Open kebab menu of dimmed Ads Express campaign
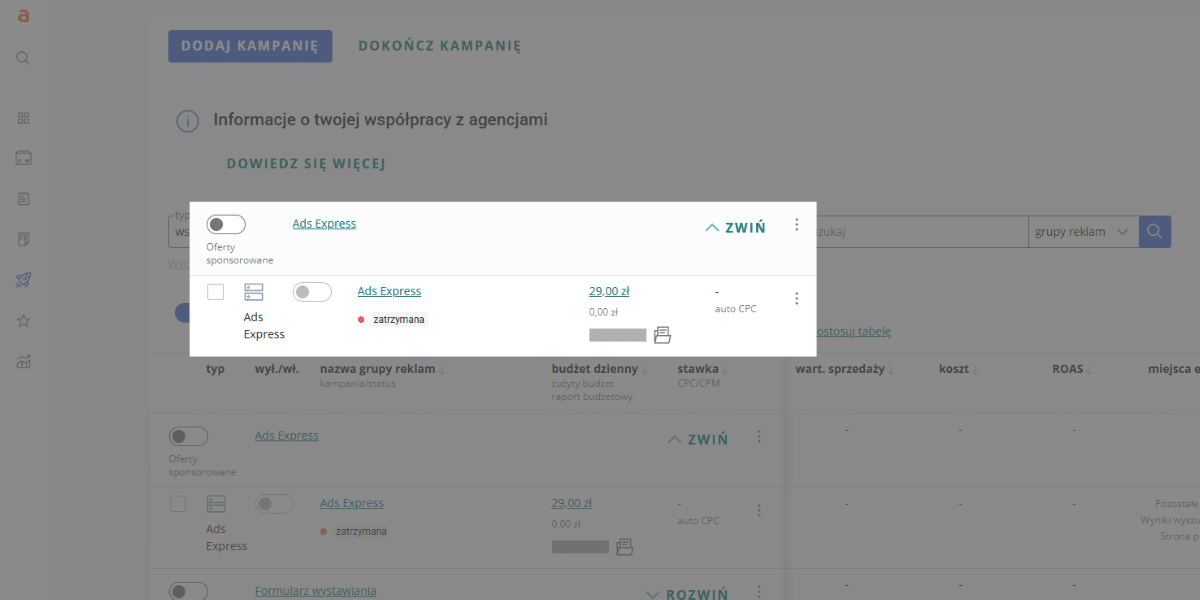 (x=759, y=437)
